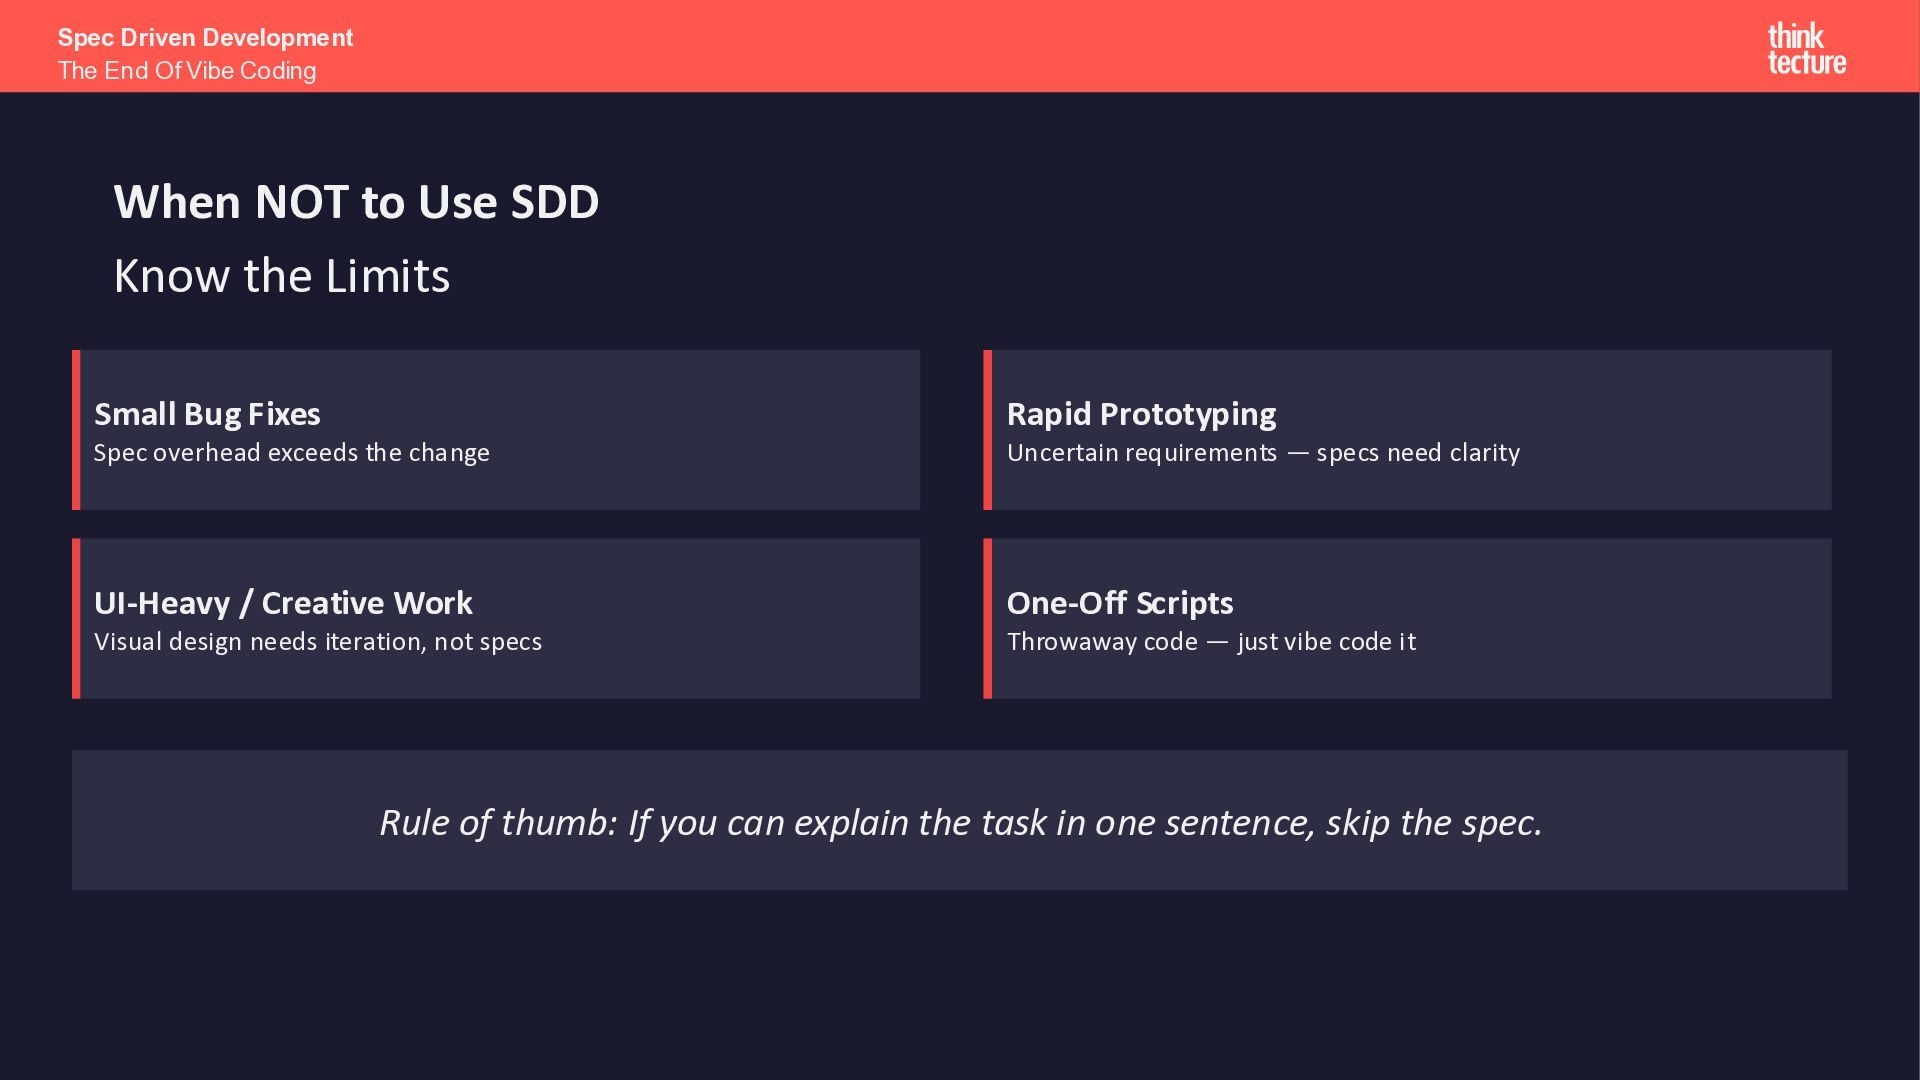Click "Uncertain requirements — specs need clarity" text
The width and height of the screenshot is (1920, 1080).
click(1263, 453)
